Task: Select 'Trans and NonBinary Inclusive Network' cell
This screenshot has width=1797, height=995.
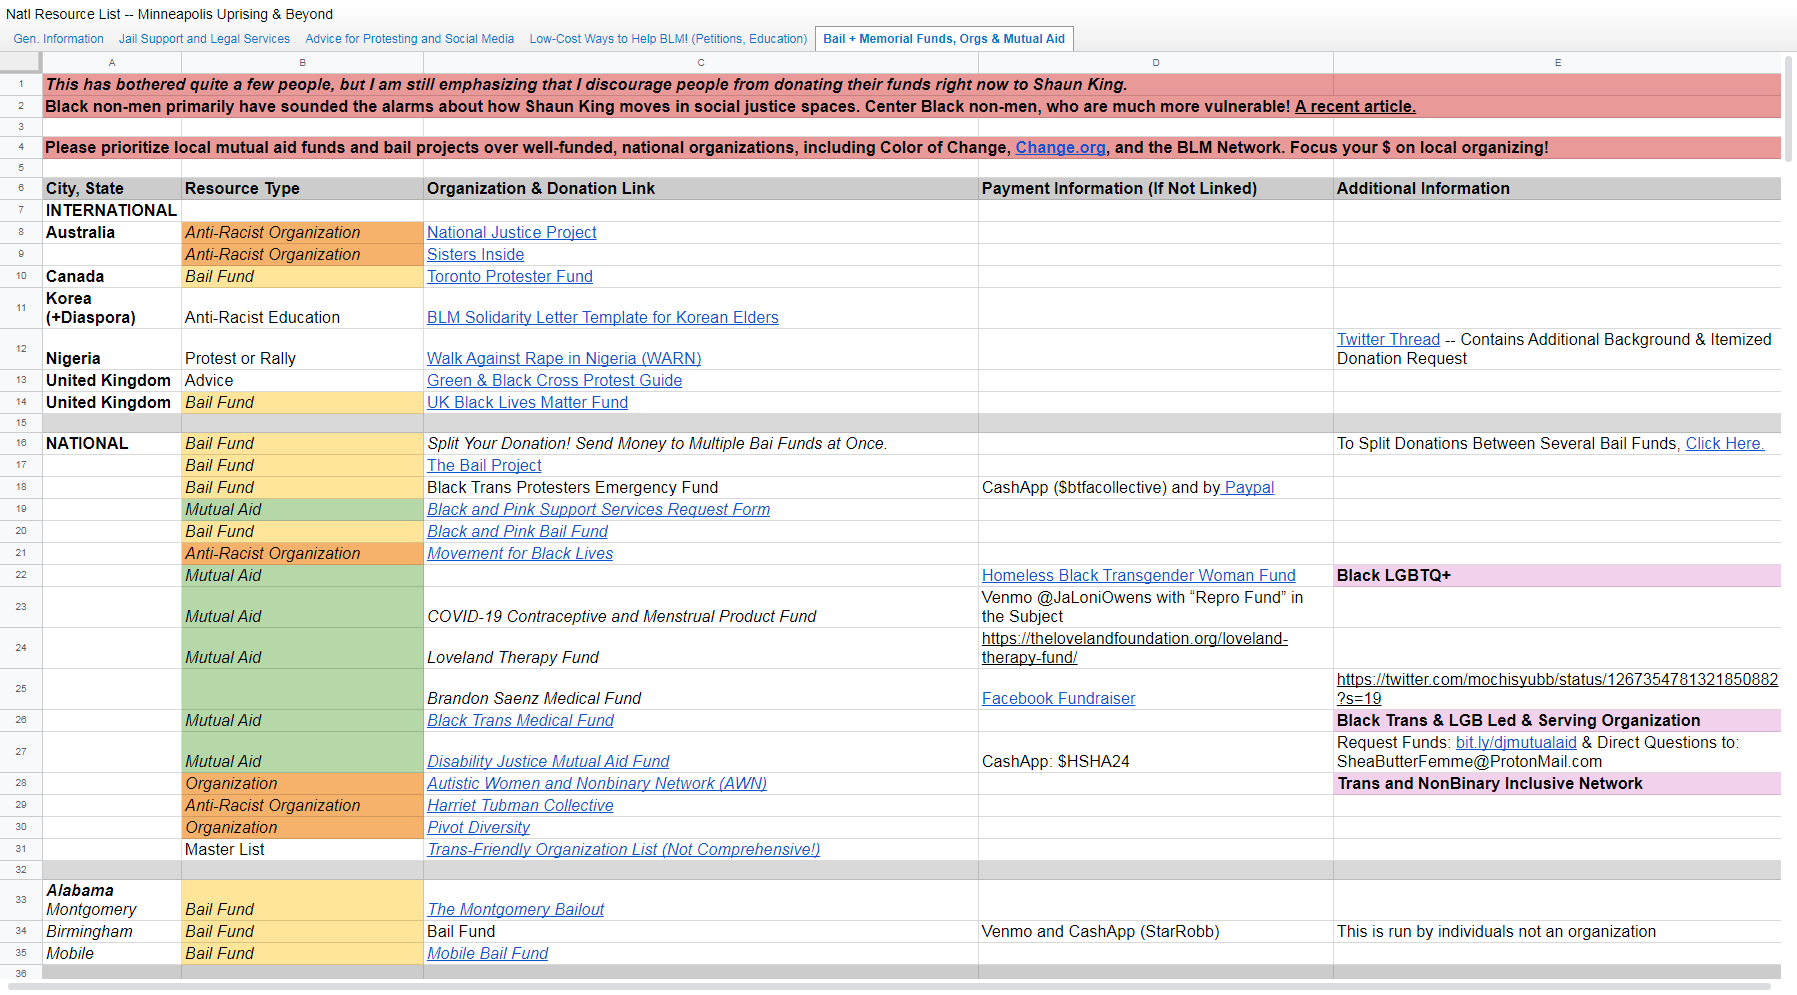Action: pos(1557,783)
